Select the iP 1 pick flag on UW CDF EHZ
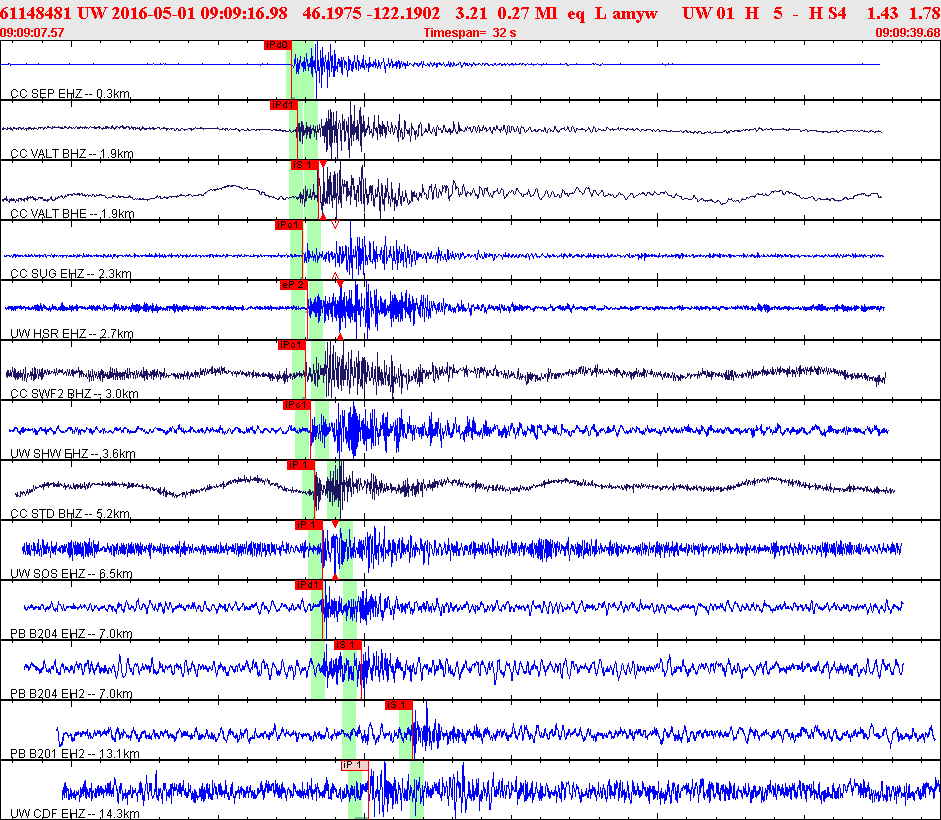This screenshot has width=941, height=820. click(355, 765)
